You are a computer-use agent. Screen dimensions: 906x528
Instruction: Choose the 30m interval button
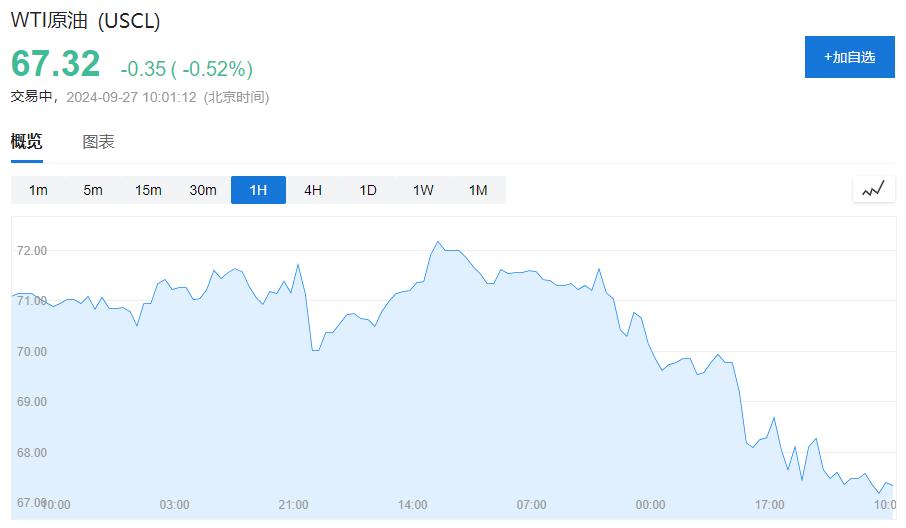pyautogui.click(x=203, y=190)
